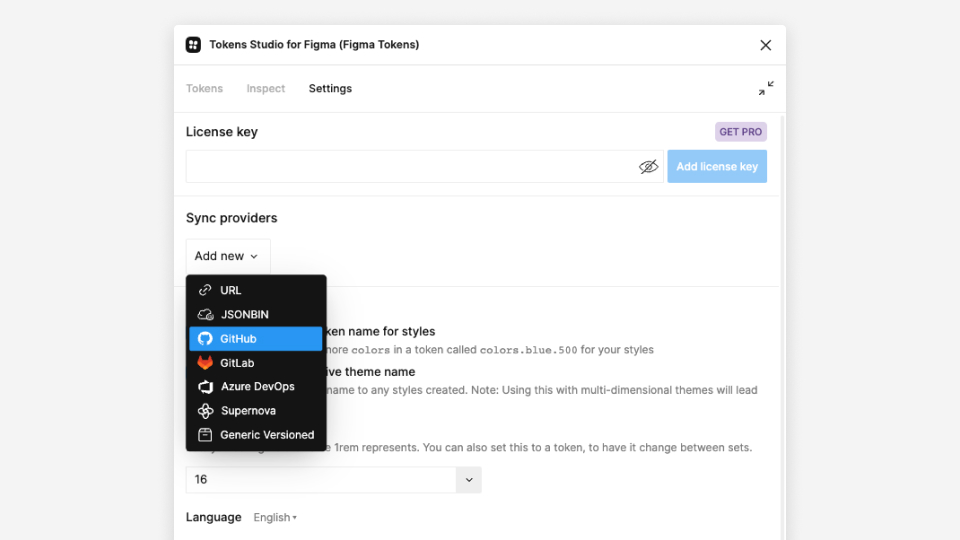
Task: Close the Tokens Studio plugin window
Action: click(766, 45)
